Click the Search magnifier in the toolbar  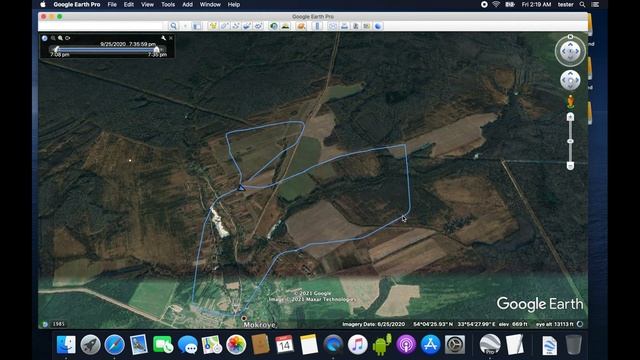click(173, 26)
